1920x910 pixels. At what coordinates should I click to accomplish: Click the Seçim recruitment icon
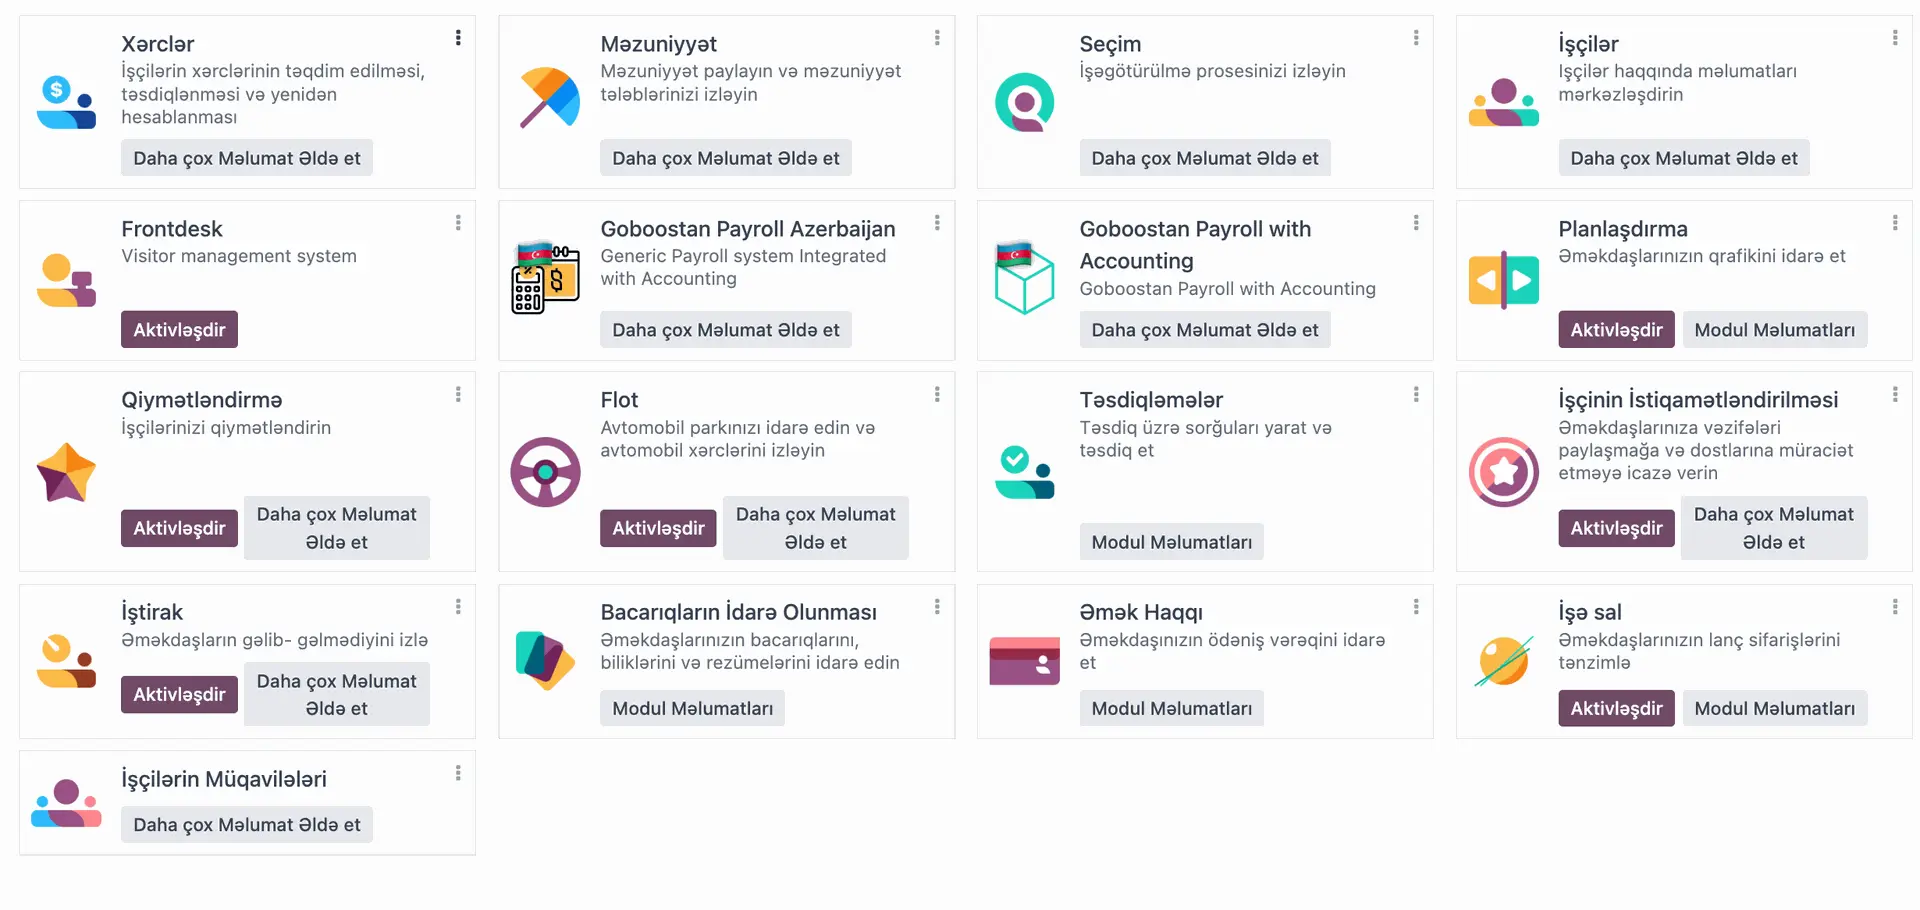click(x=1024, y=102)
